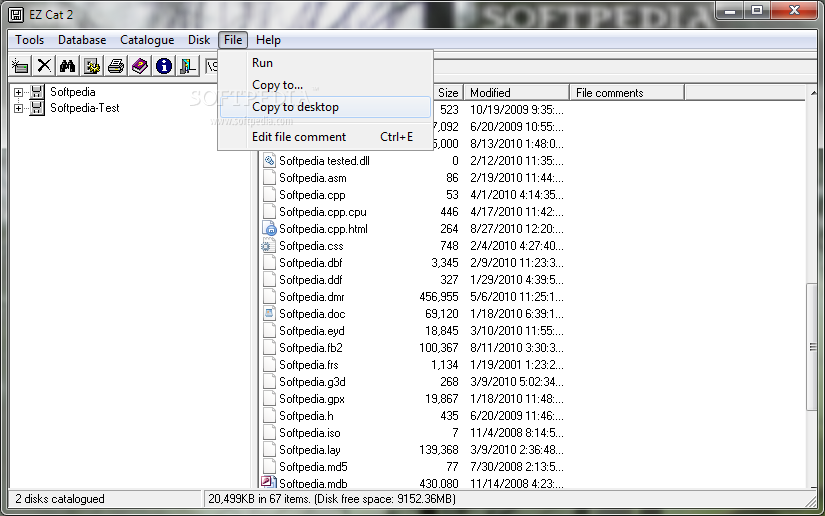This screenshot has width=825, height=516.
Task: Click the Softpedia.css gear file icon
Action: 268,246
